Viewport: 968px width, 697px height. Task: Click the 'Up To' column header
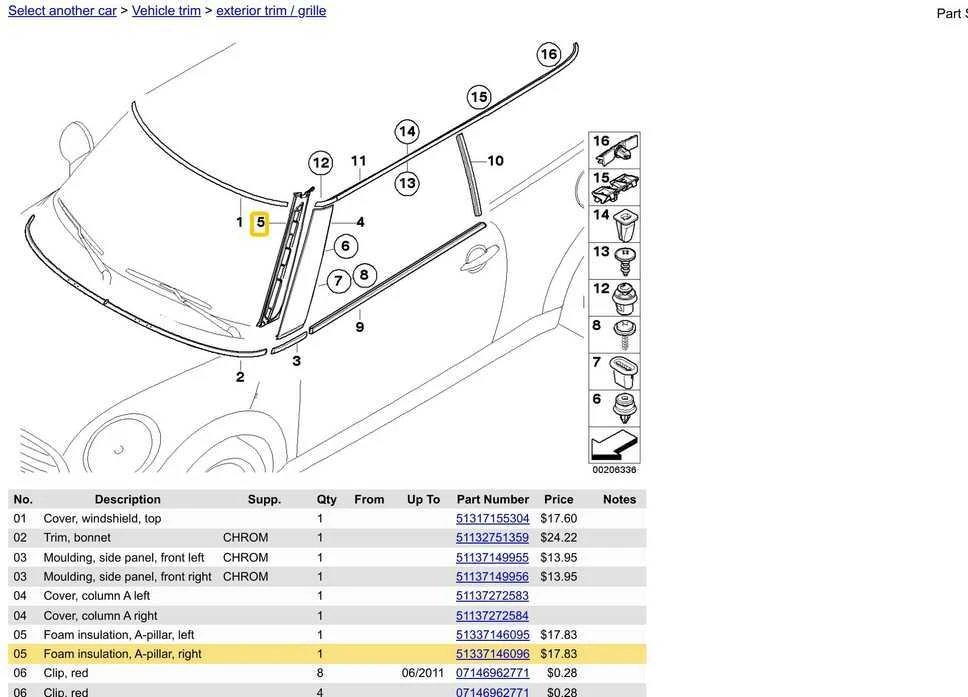pyautogui.click(x=424, y=499)
